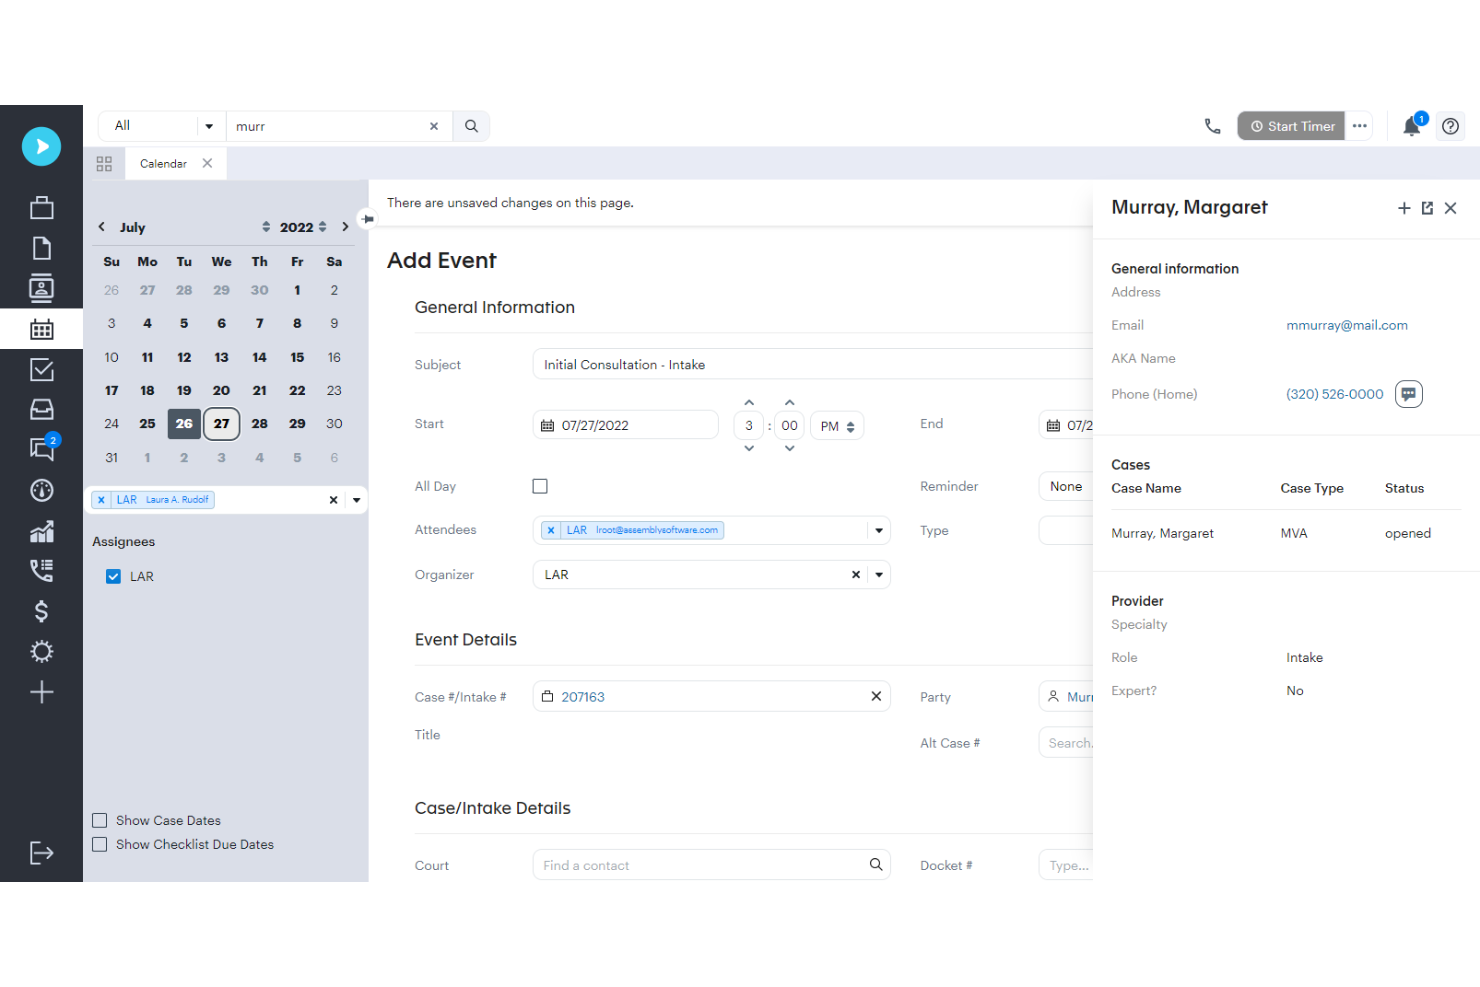Open the briefcase Cases sidebar icon
The width and height of the screenshot is (1480, 987).
click(x=41, y=207)
